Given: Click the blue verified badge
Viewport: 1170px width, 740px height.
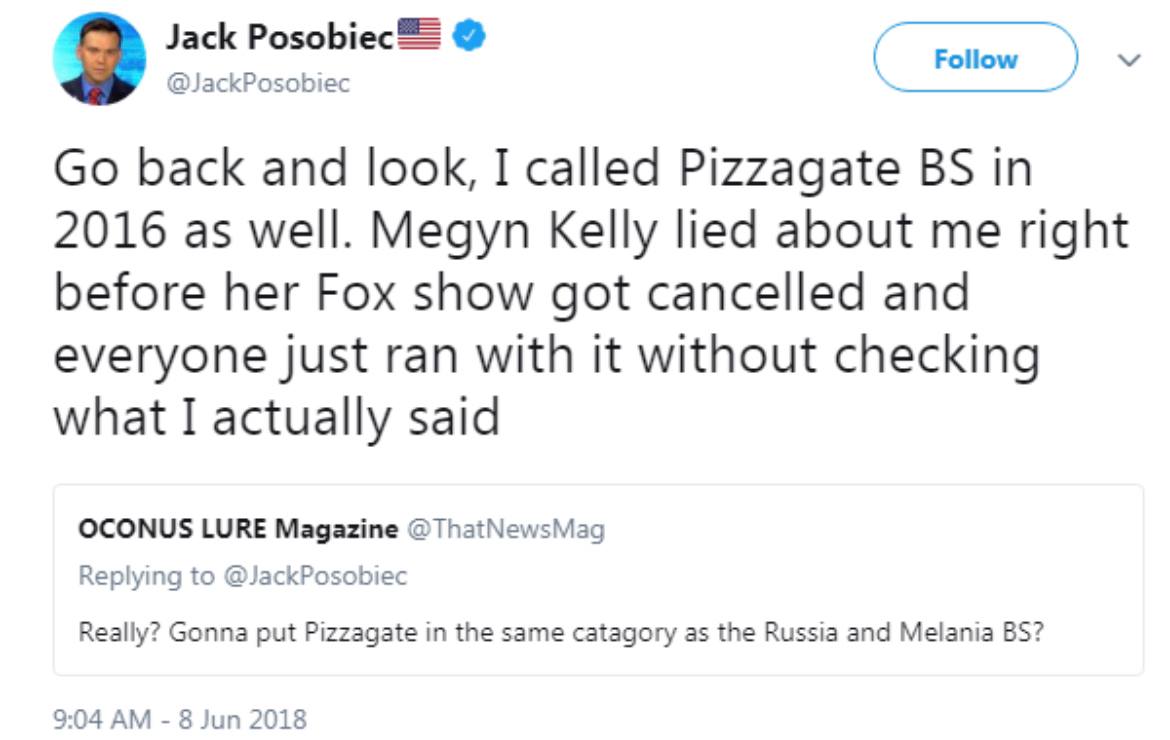Looking at the screenshot, I should point(470,37).
